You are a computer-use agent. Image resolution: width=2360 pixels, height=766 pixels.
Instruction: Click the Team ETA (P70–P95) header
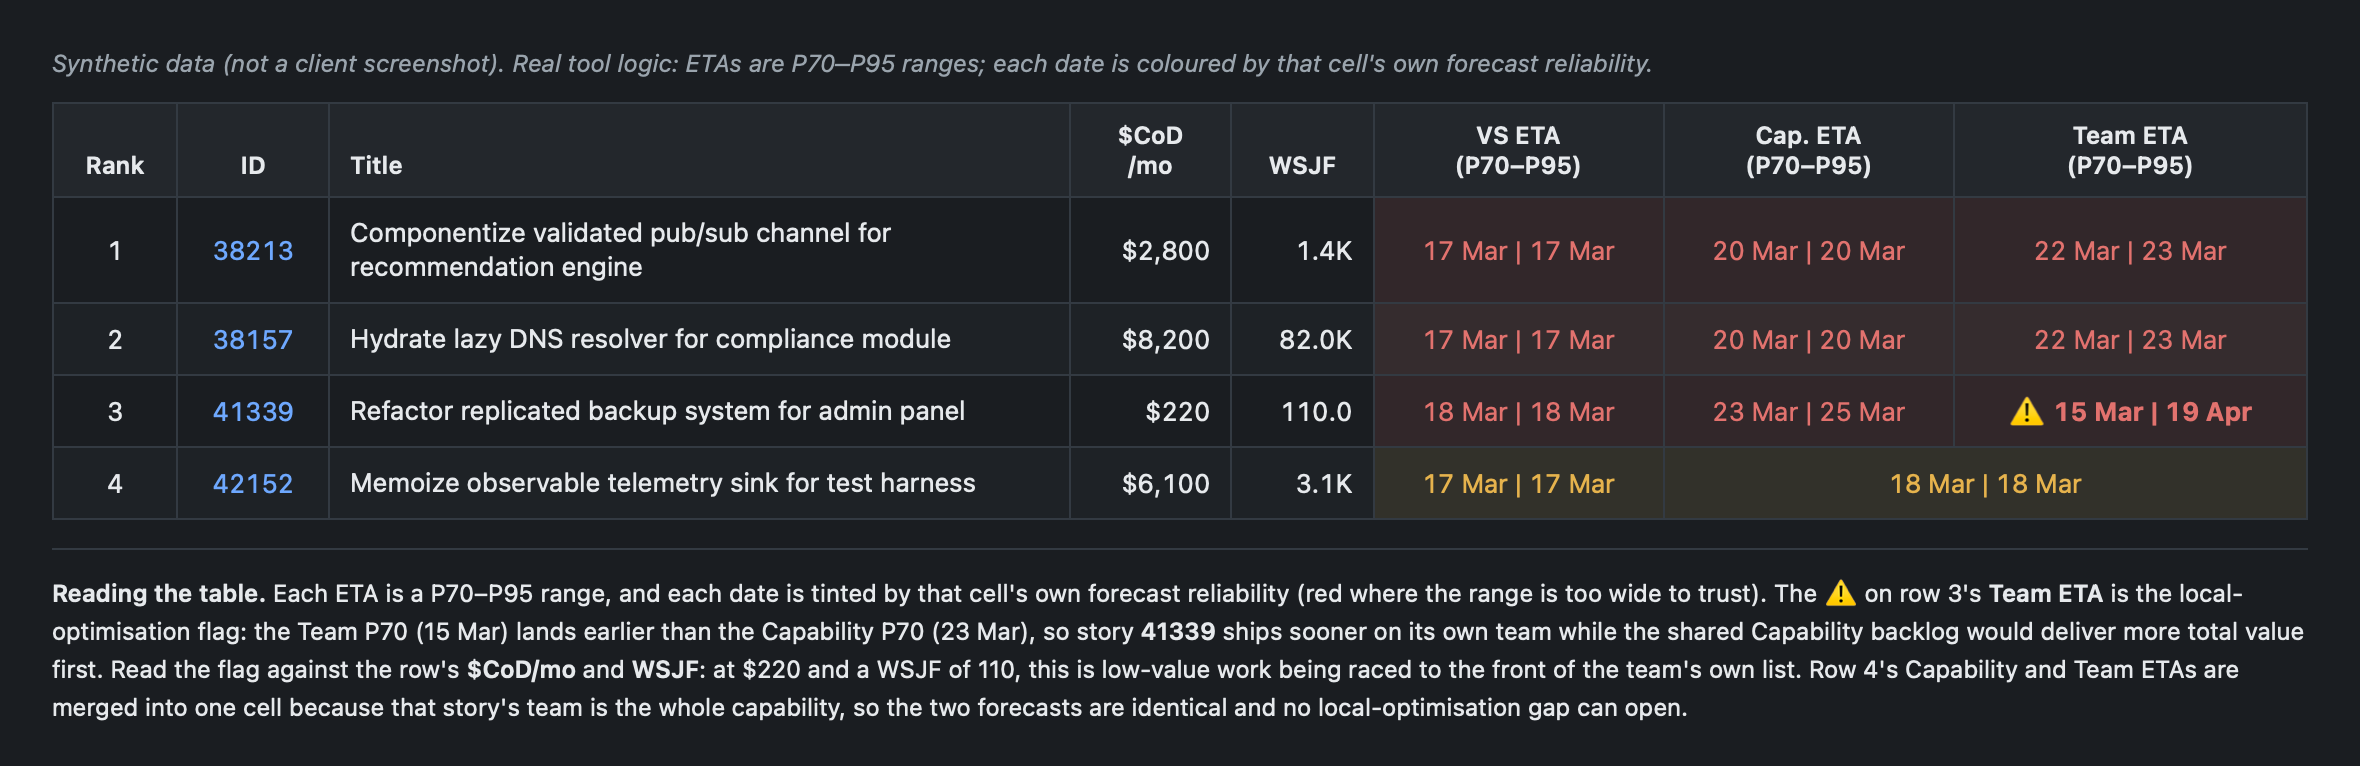(2130, 150)
